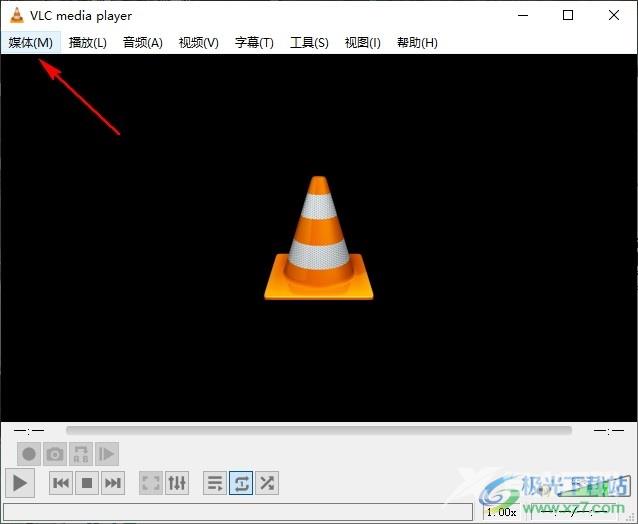The image size is (638, 524).
Task: Open the 字幕(T) menu
Action: 254,42
